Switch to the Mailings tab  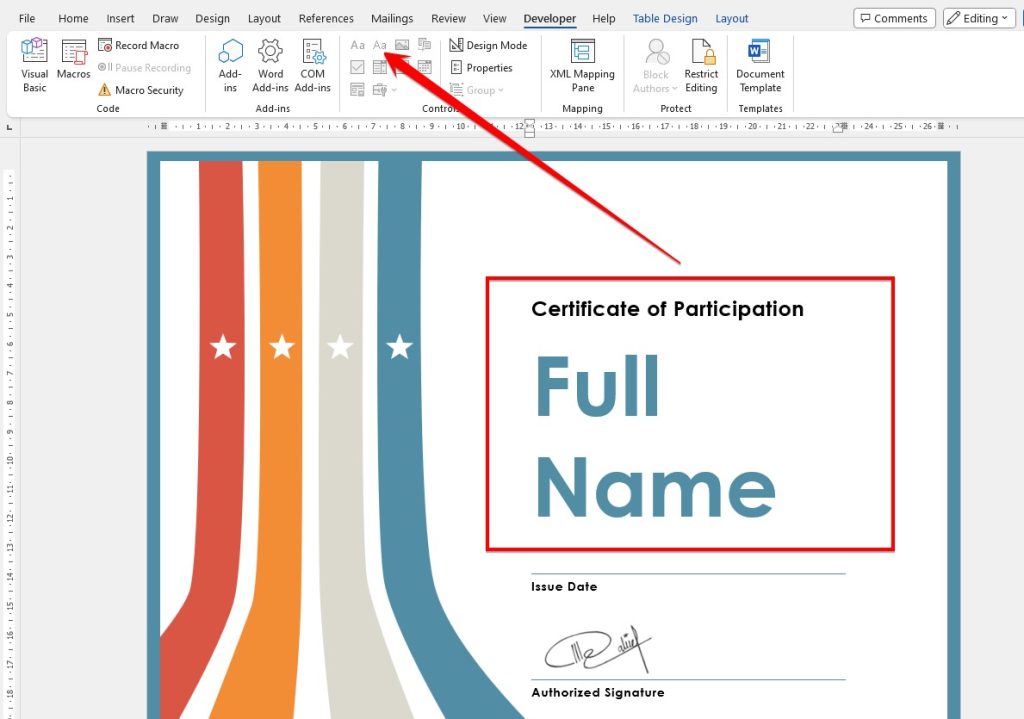point(392,18)
